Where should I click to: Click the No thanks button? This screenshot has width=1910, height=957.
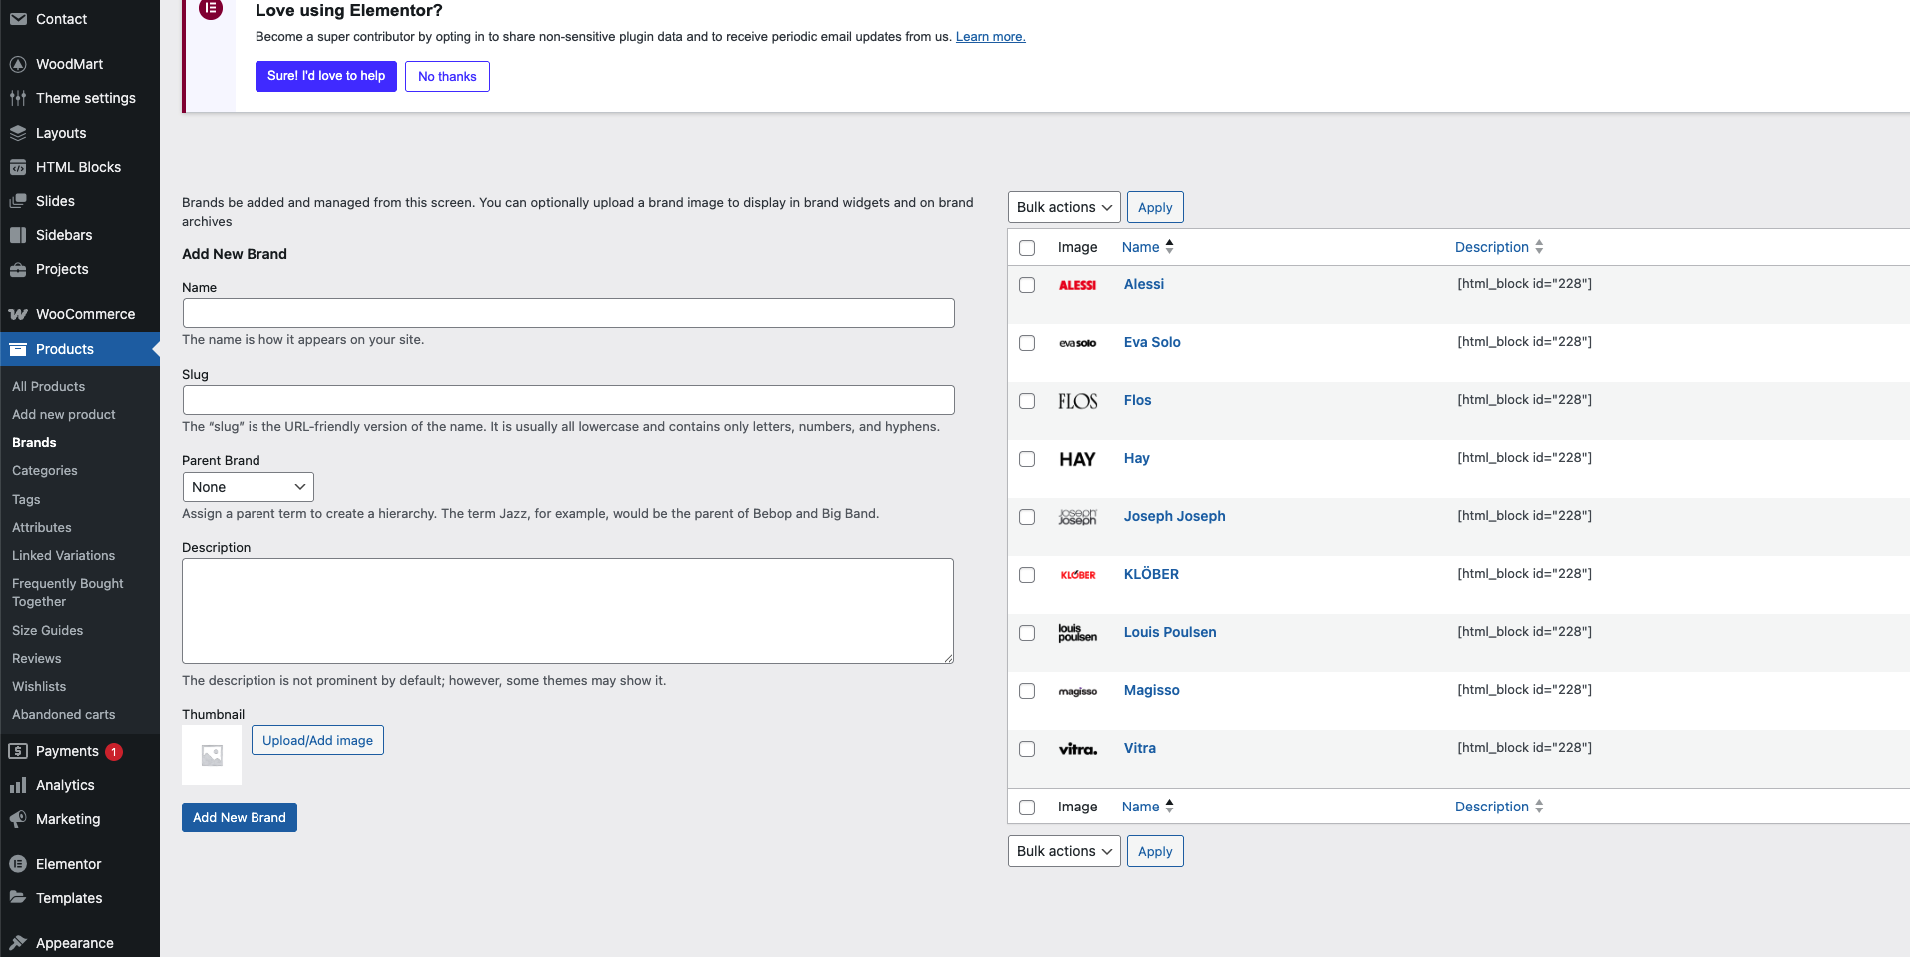click(x=447, y=76)
